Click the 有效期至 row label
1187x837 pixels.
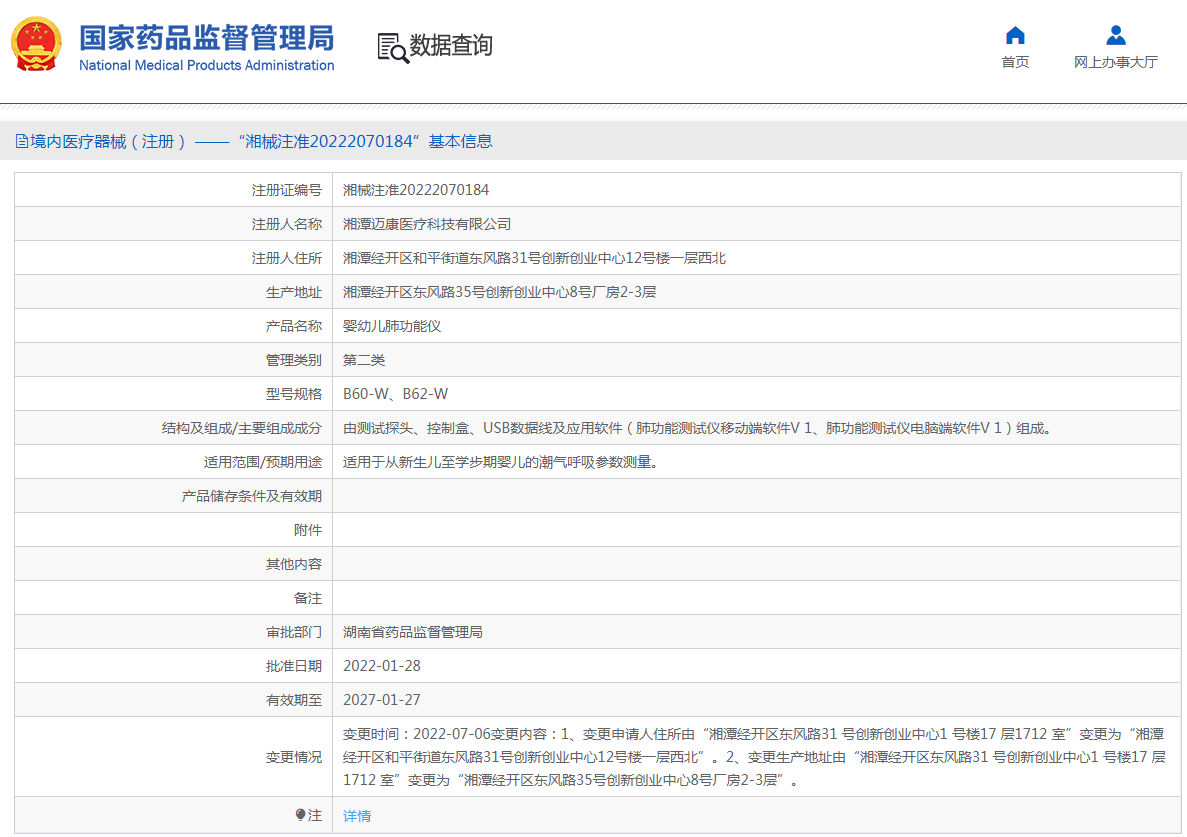[294, 700]
